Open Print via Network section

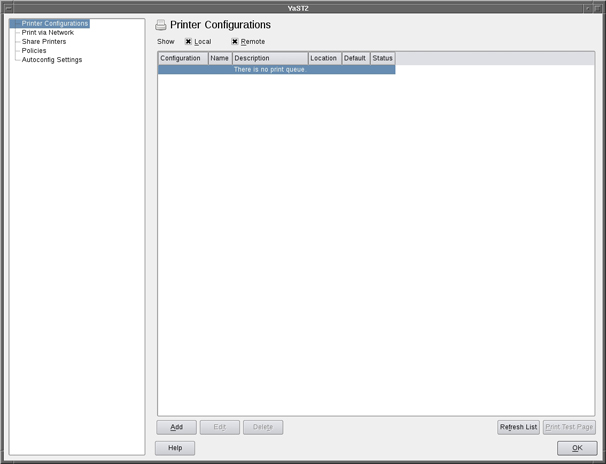(47, 32)
